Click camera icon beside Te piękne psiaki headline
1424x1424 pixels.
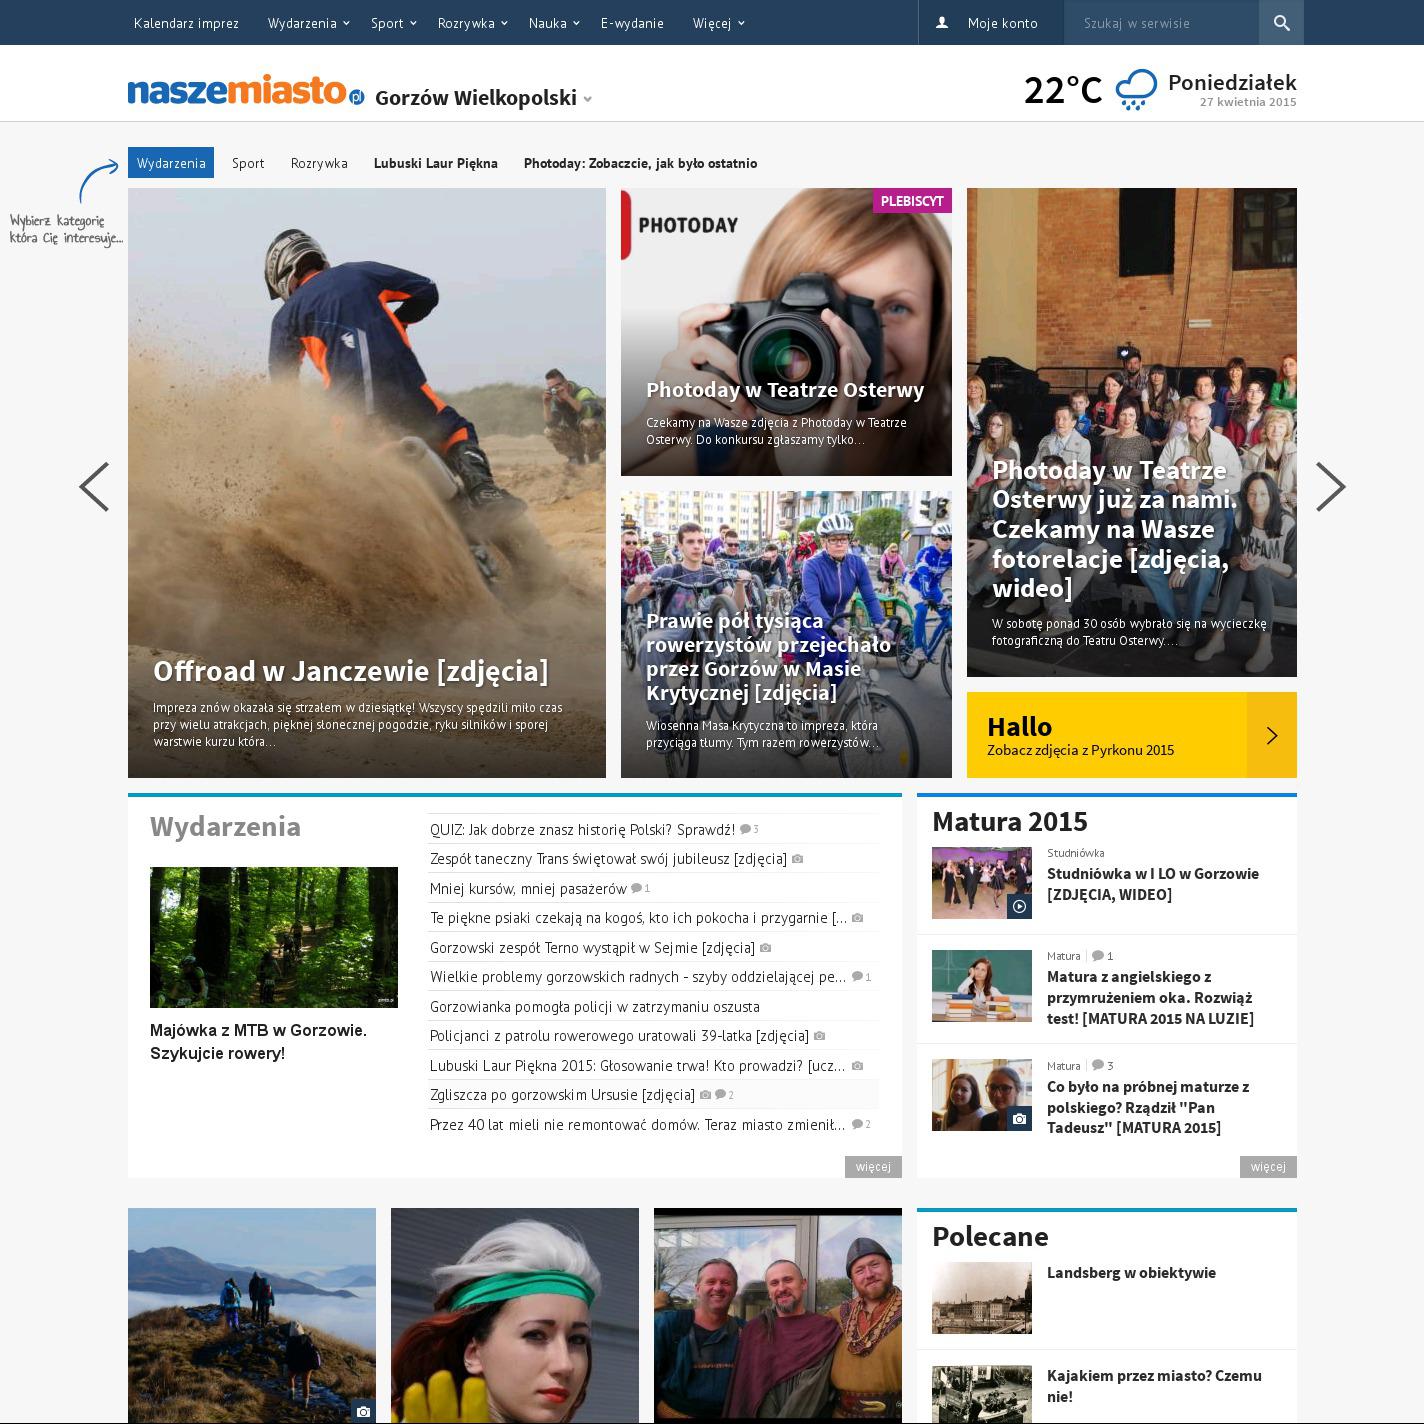click(857, 918)
